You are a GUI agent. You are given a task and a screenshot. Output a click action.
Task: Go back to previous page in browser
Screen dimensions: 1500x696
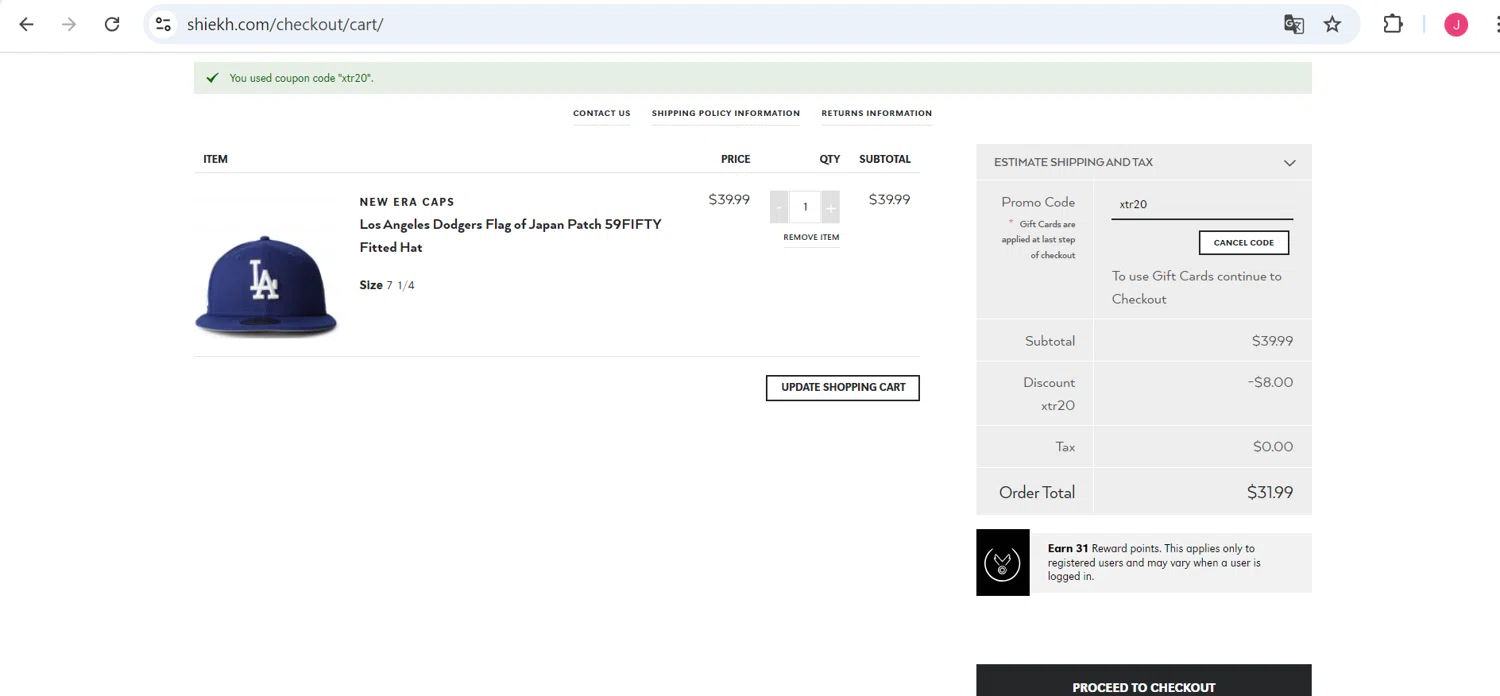[x=26, y=24]
